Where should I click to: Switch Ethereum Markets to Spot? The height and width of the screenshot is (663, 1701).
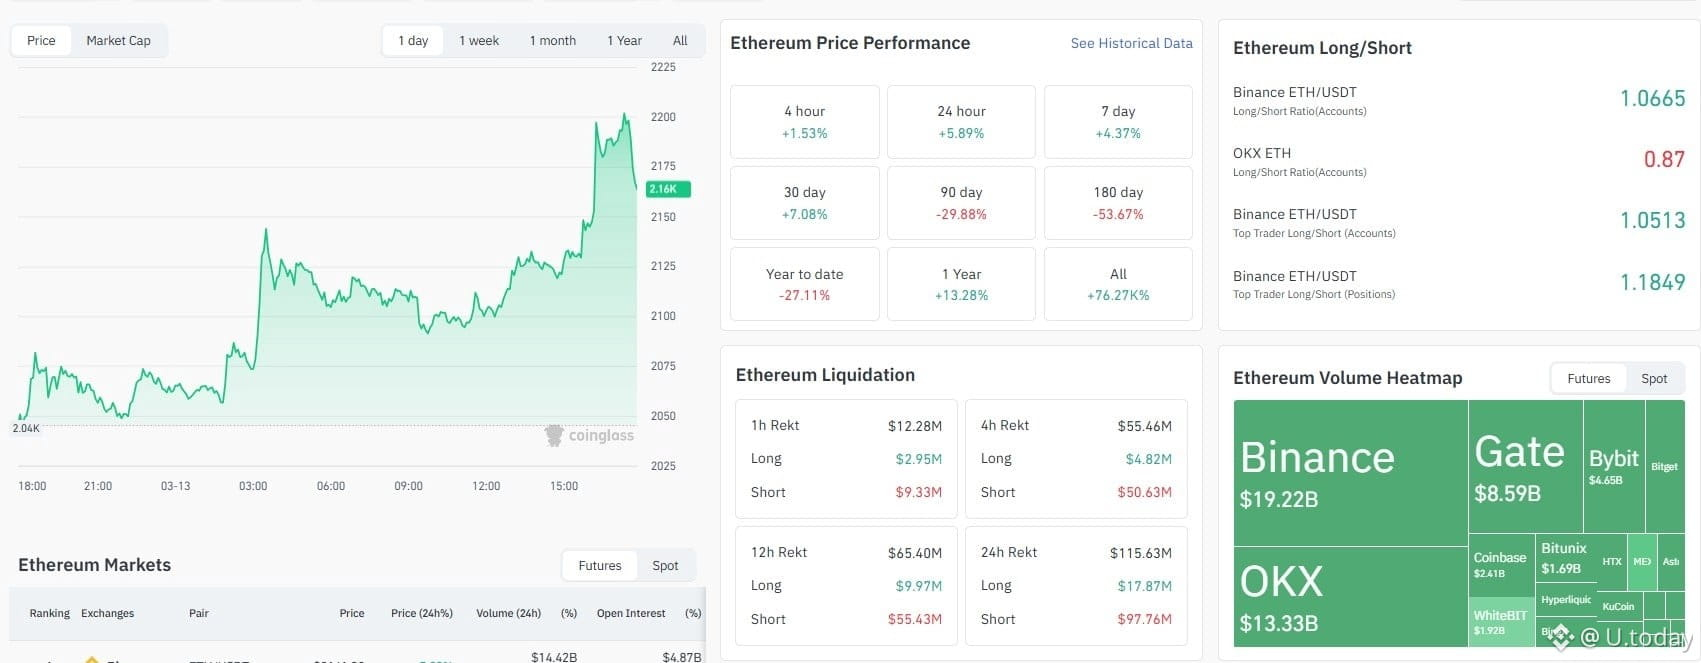coord(665,565)
